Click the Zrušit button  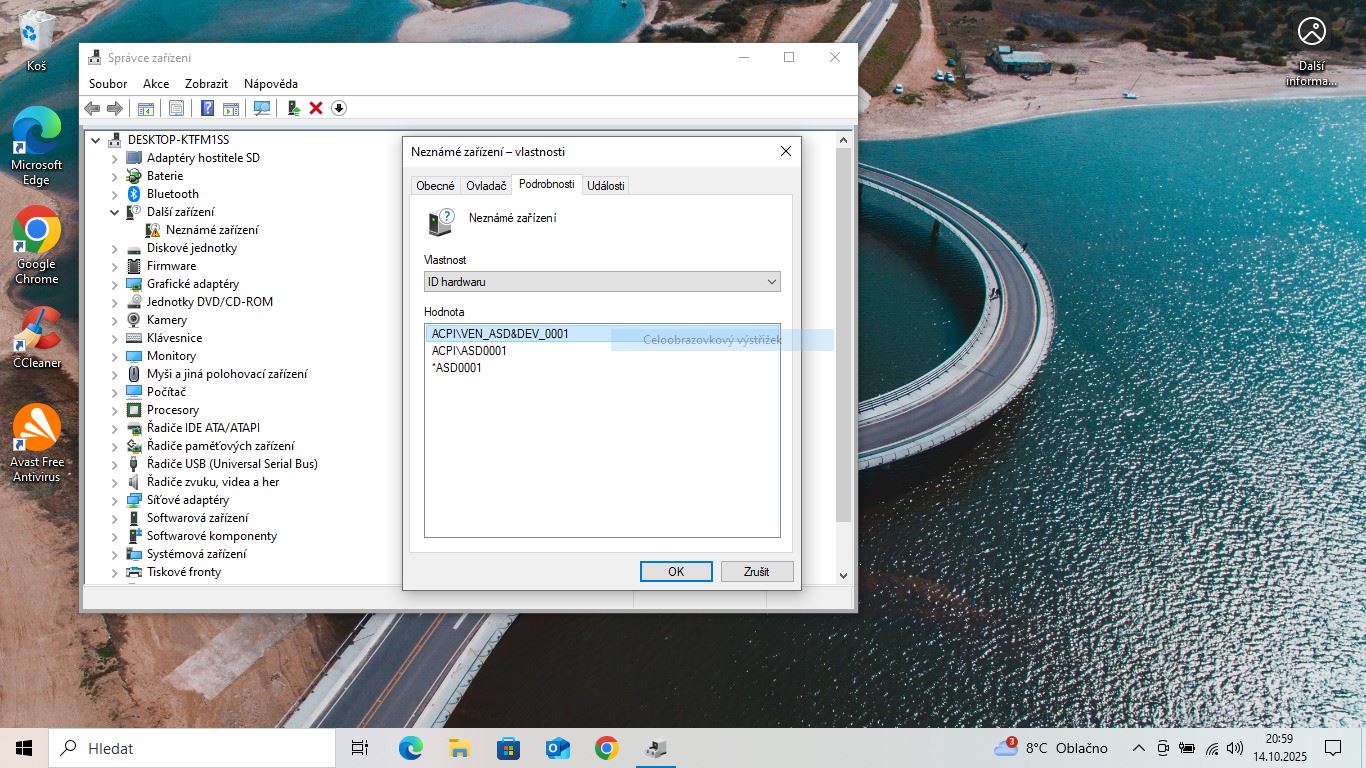pos(757,572)
